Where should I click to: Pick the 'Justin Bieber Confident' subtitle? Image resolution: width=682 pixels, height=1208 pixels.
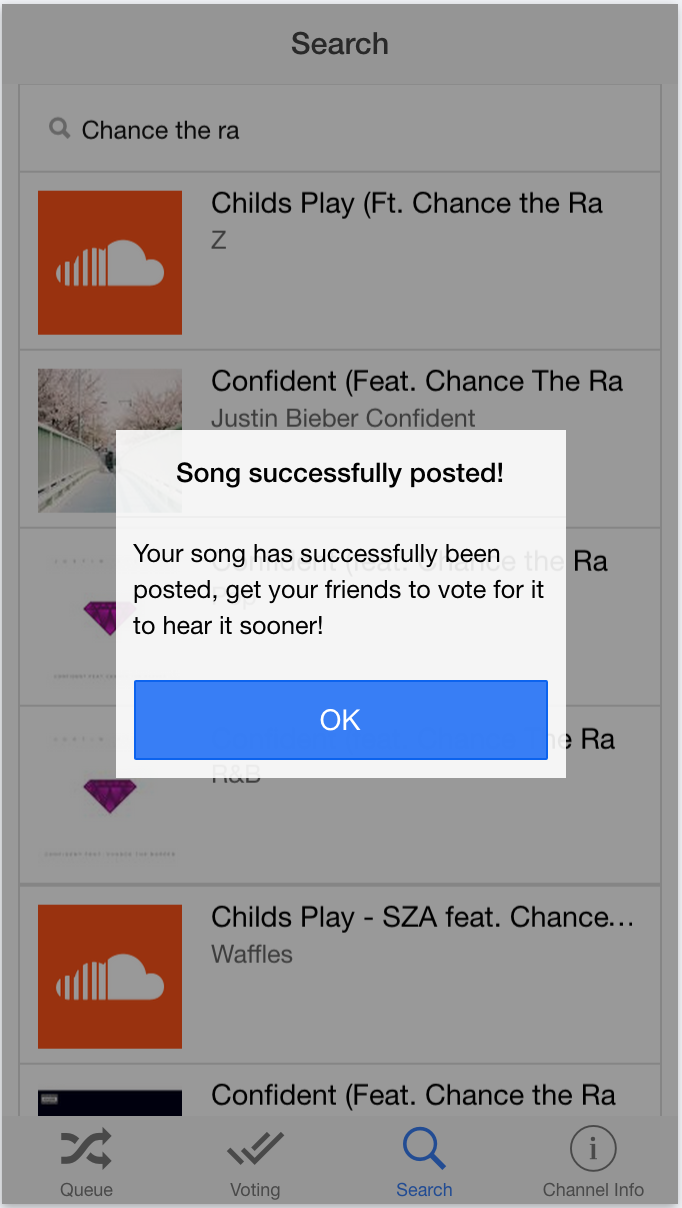click(343, 417)
